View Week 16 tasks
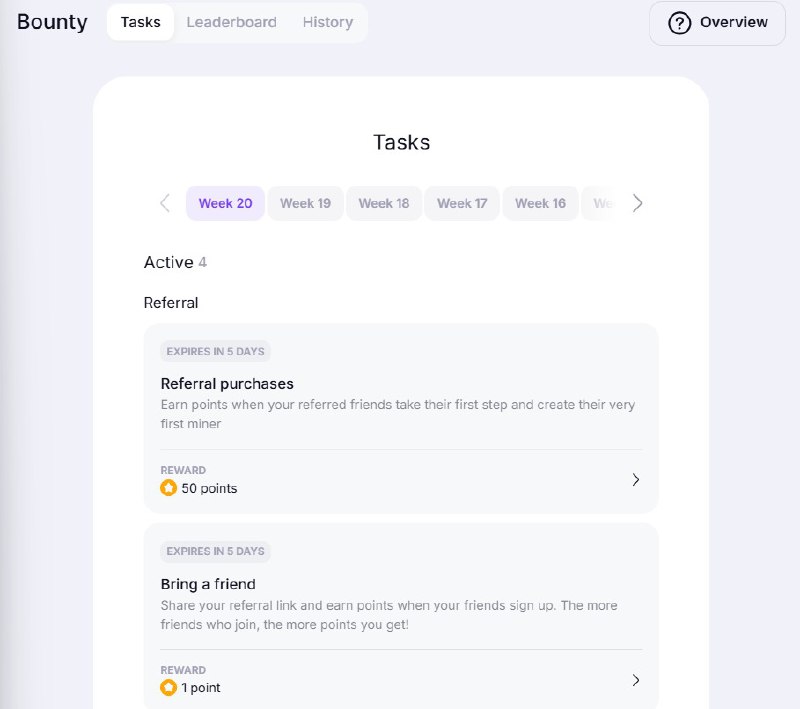Screen dimensions: 800x709 (x=540, y=203)
